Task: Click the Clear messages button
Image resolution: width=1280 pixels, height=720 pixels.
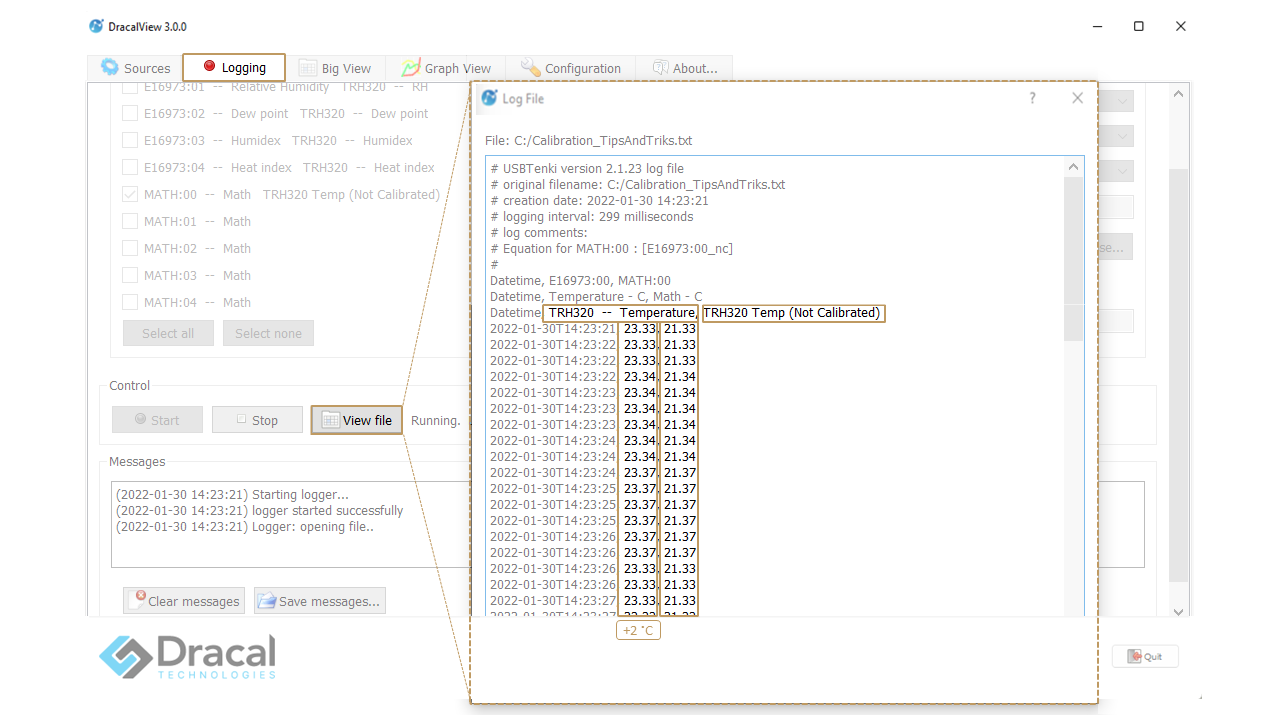Action: [x=184, y=601]
